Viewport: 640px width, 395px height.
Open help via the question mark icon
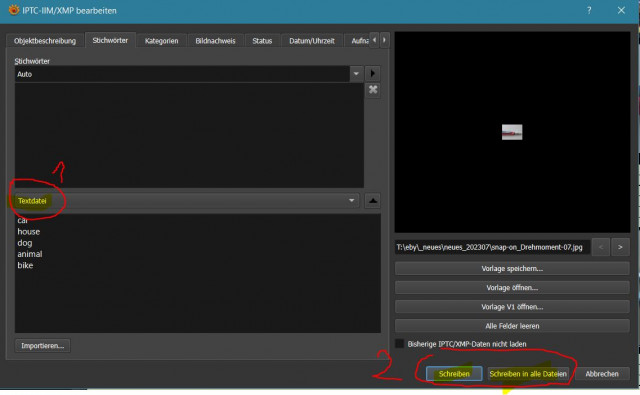[589, 11]
